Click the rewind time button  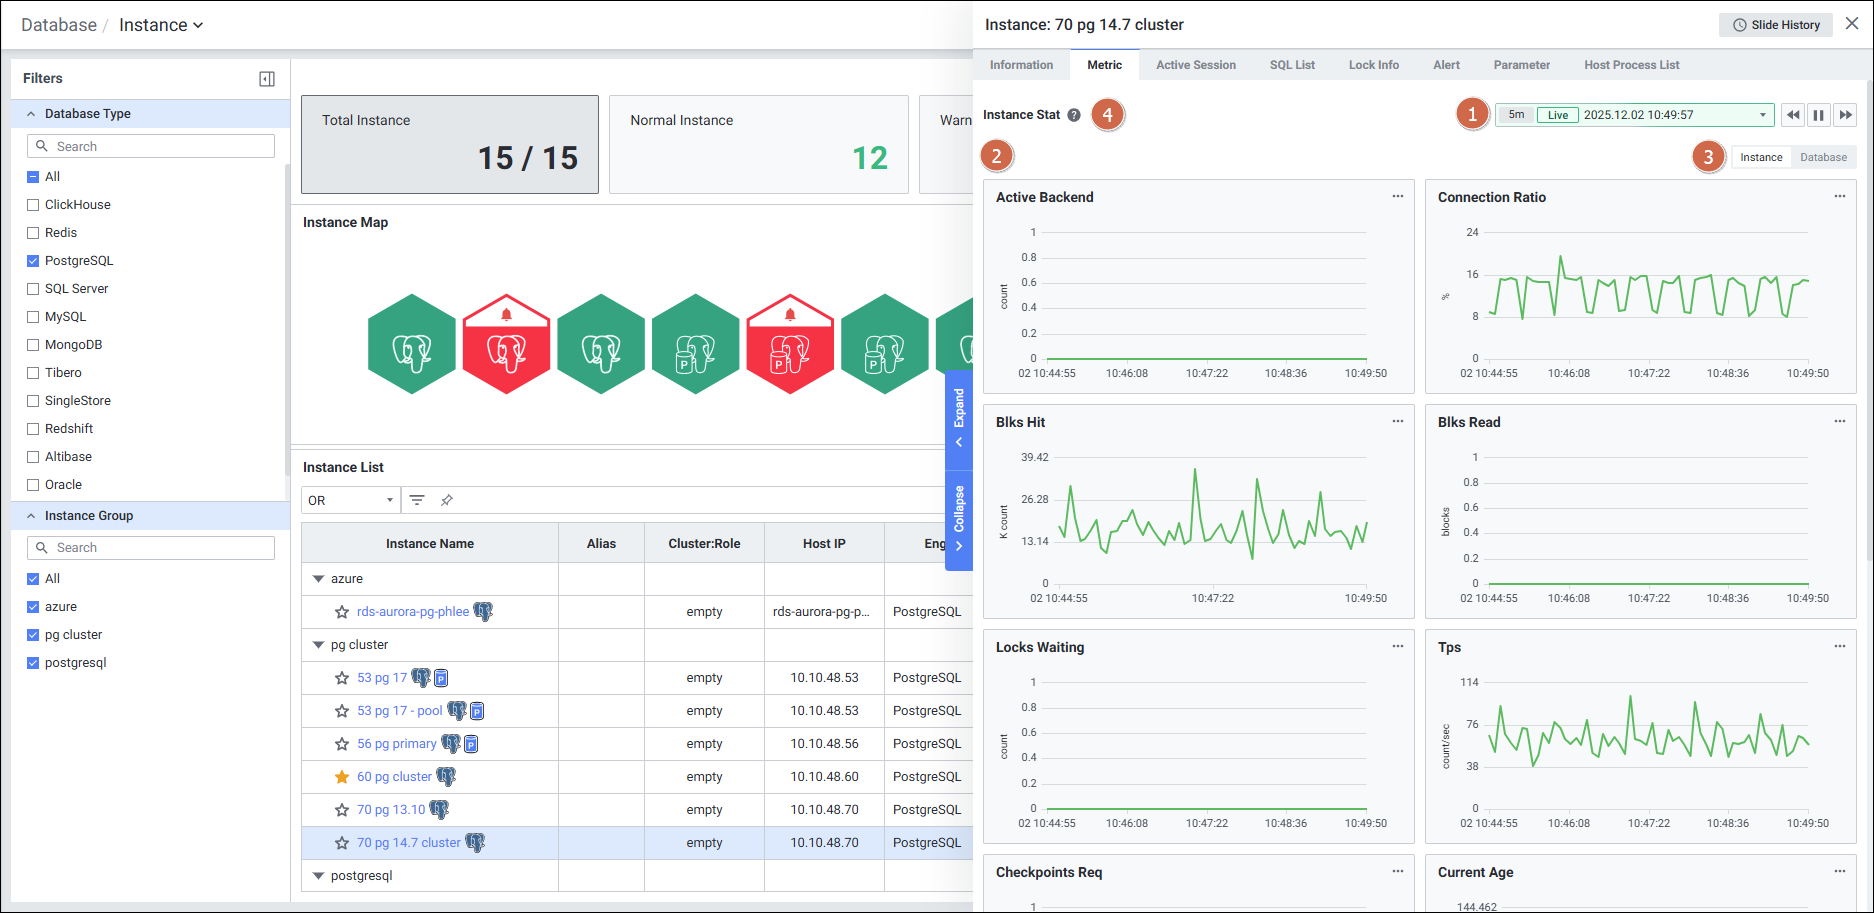click(x=1793, y=115)
